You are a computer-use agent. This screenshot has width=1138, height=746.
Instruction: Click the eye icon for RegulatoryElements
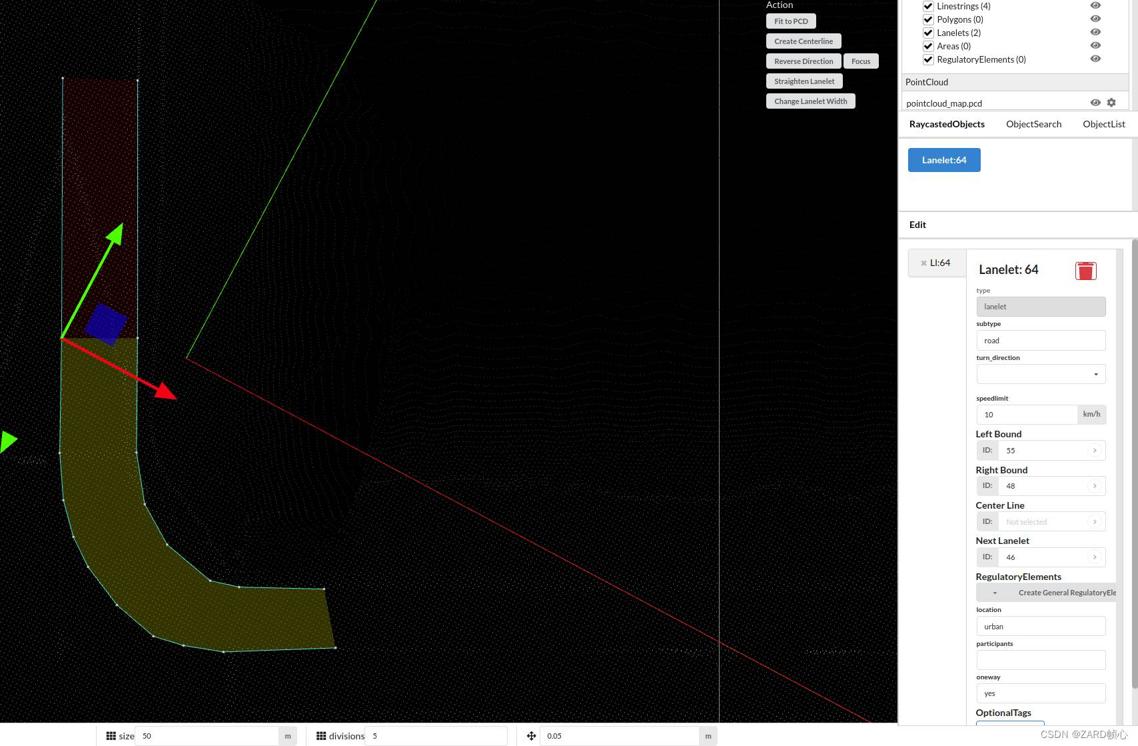point(1095,59)
